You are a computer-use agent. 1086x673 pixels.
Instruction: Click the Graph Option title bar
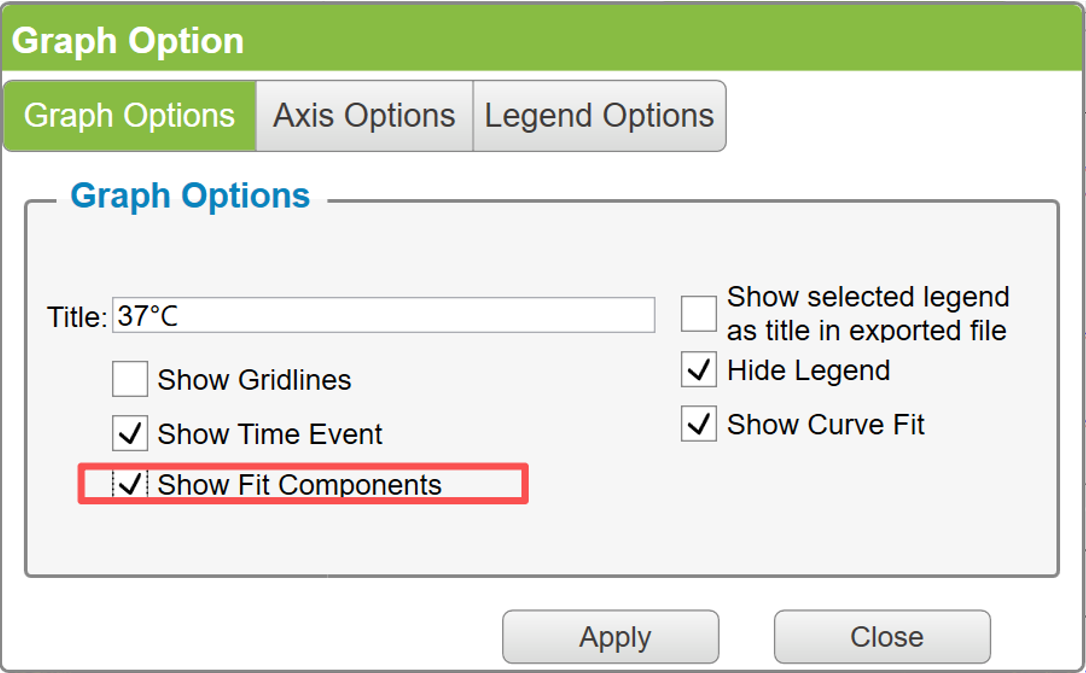tap(543, 40)
